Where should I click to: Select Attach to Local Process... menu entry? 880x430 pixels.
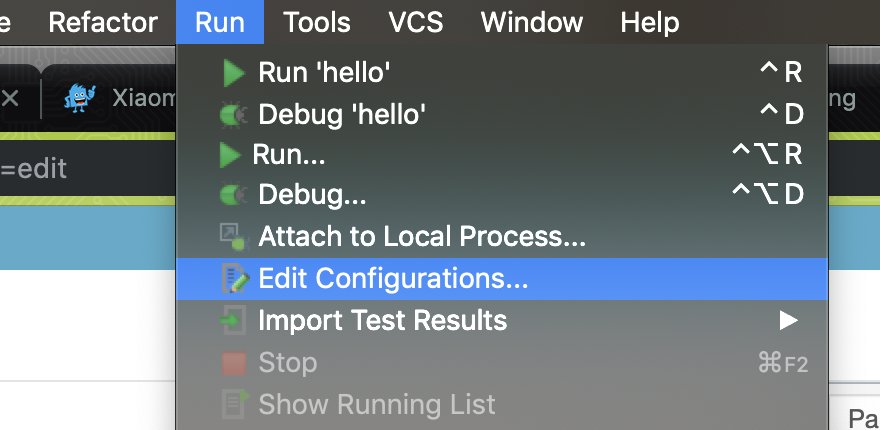[421, 237]
